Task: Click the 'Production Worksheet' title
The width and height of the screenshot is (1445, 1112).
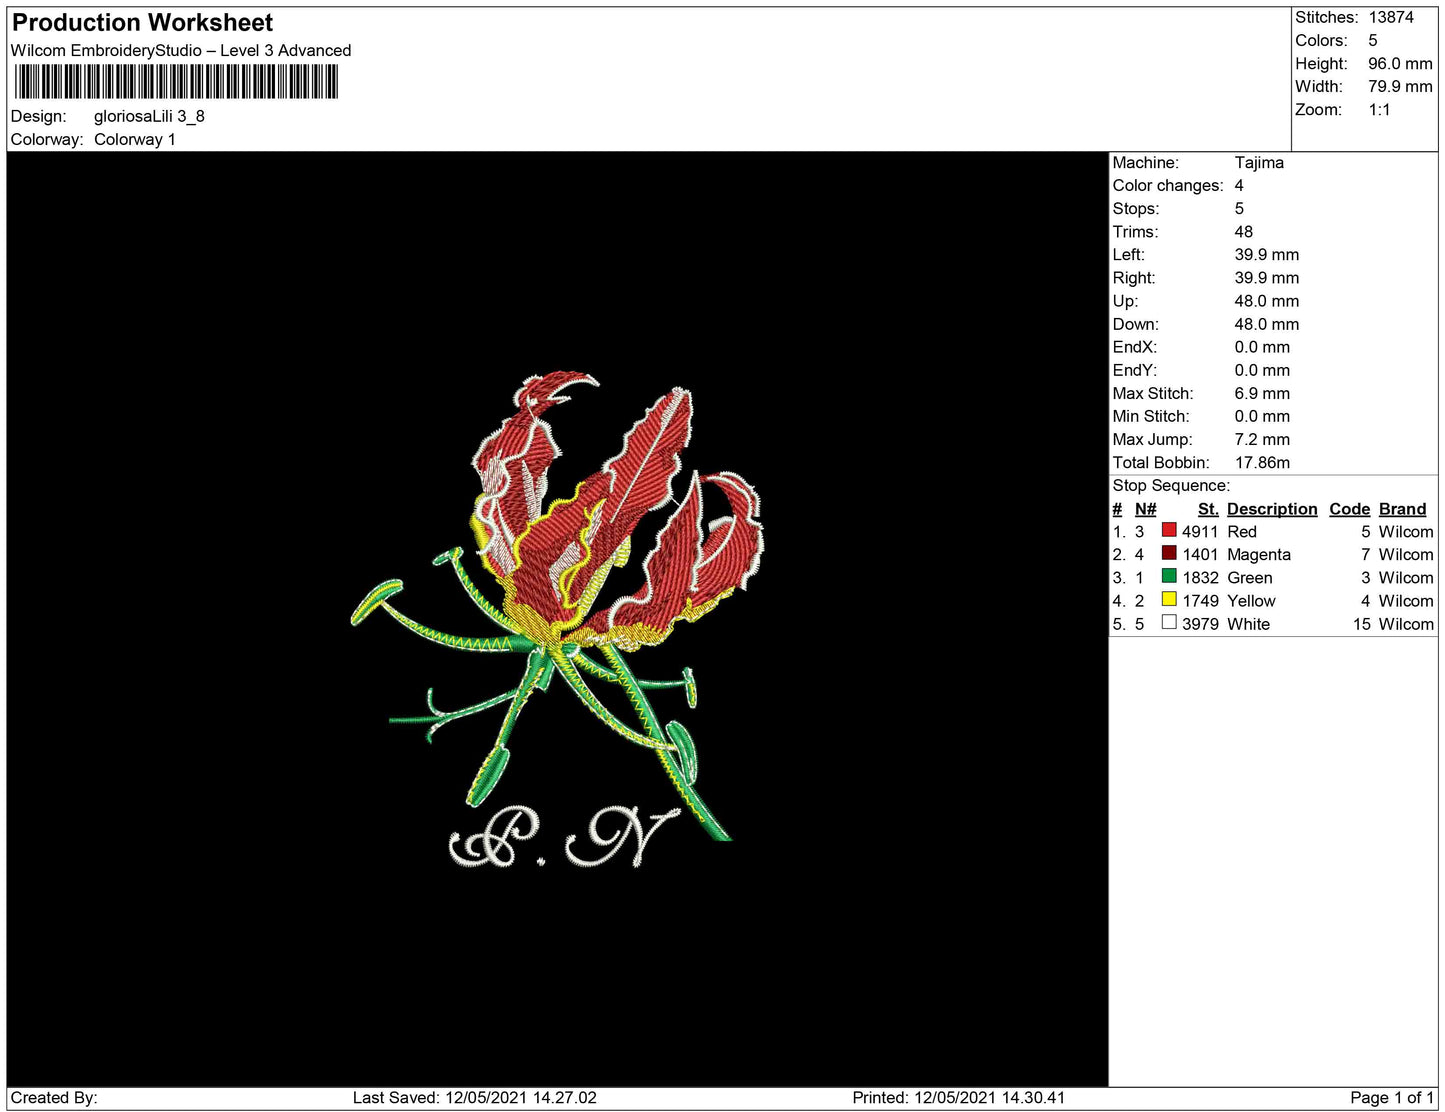Action: 142,23
